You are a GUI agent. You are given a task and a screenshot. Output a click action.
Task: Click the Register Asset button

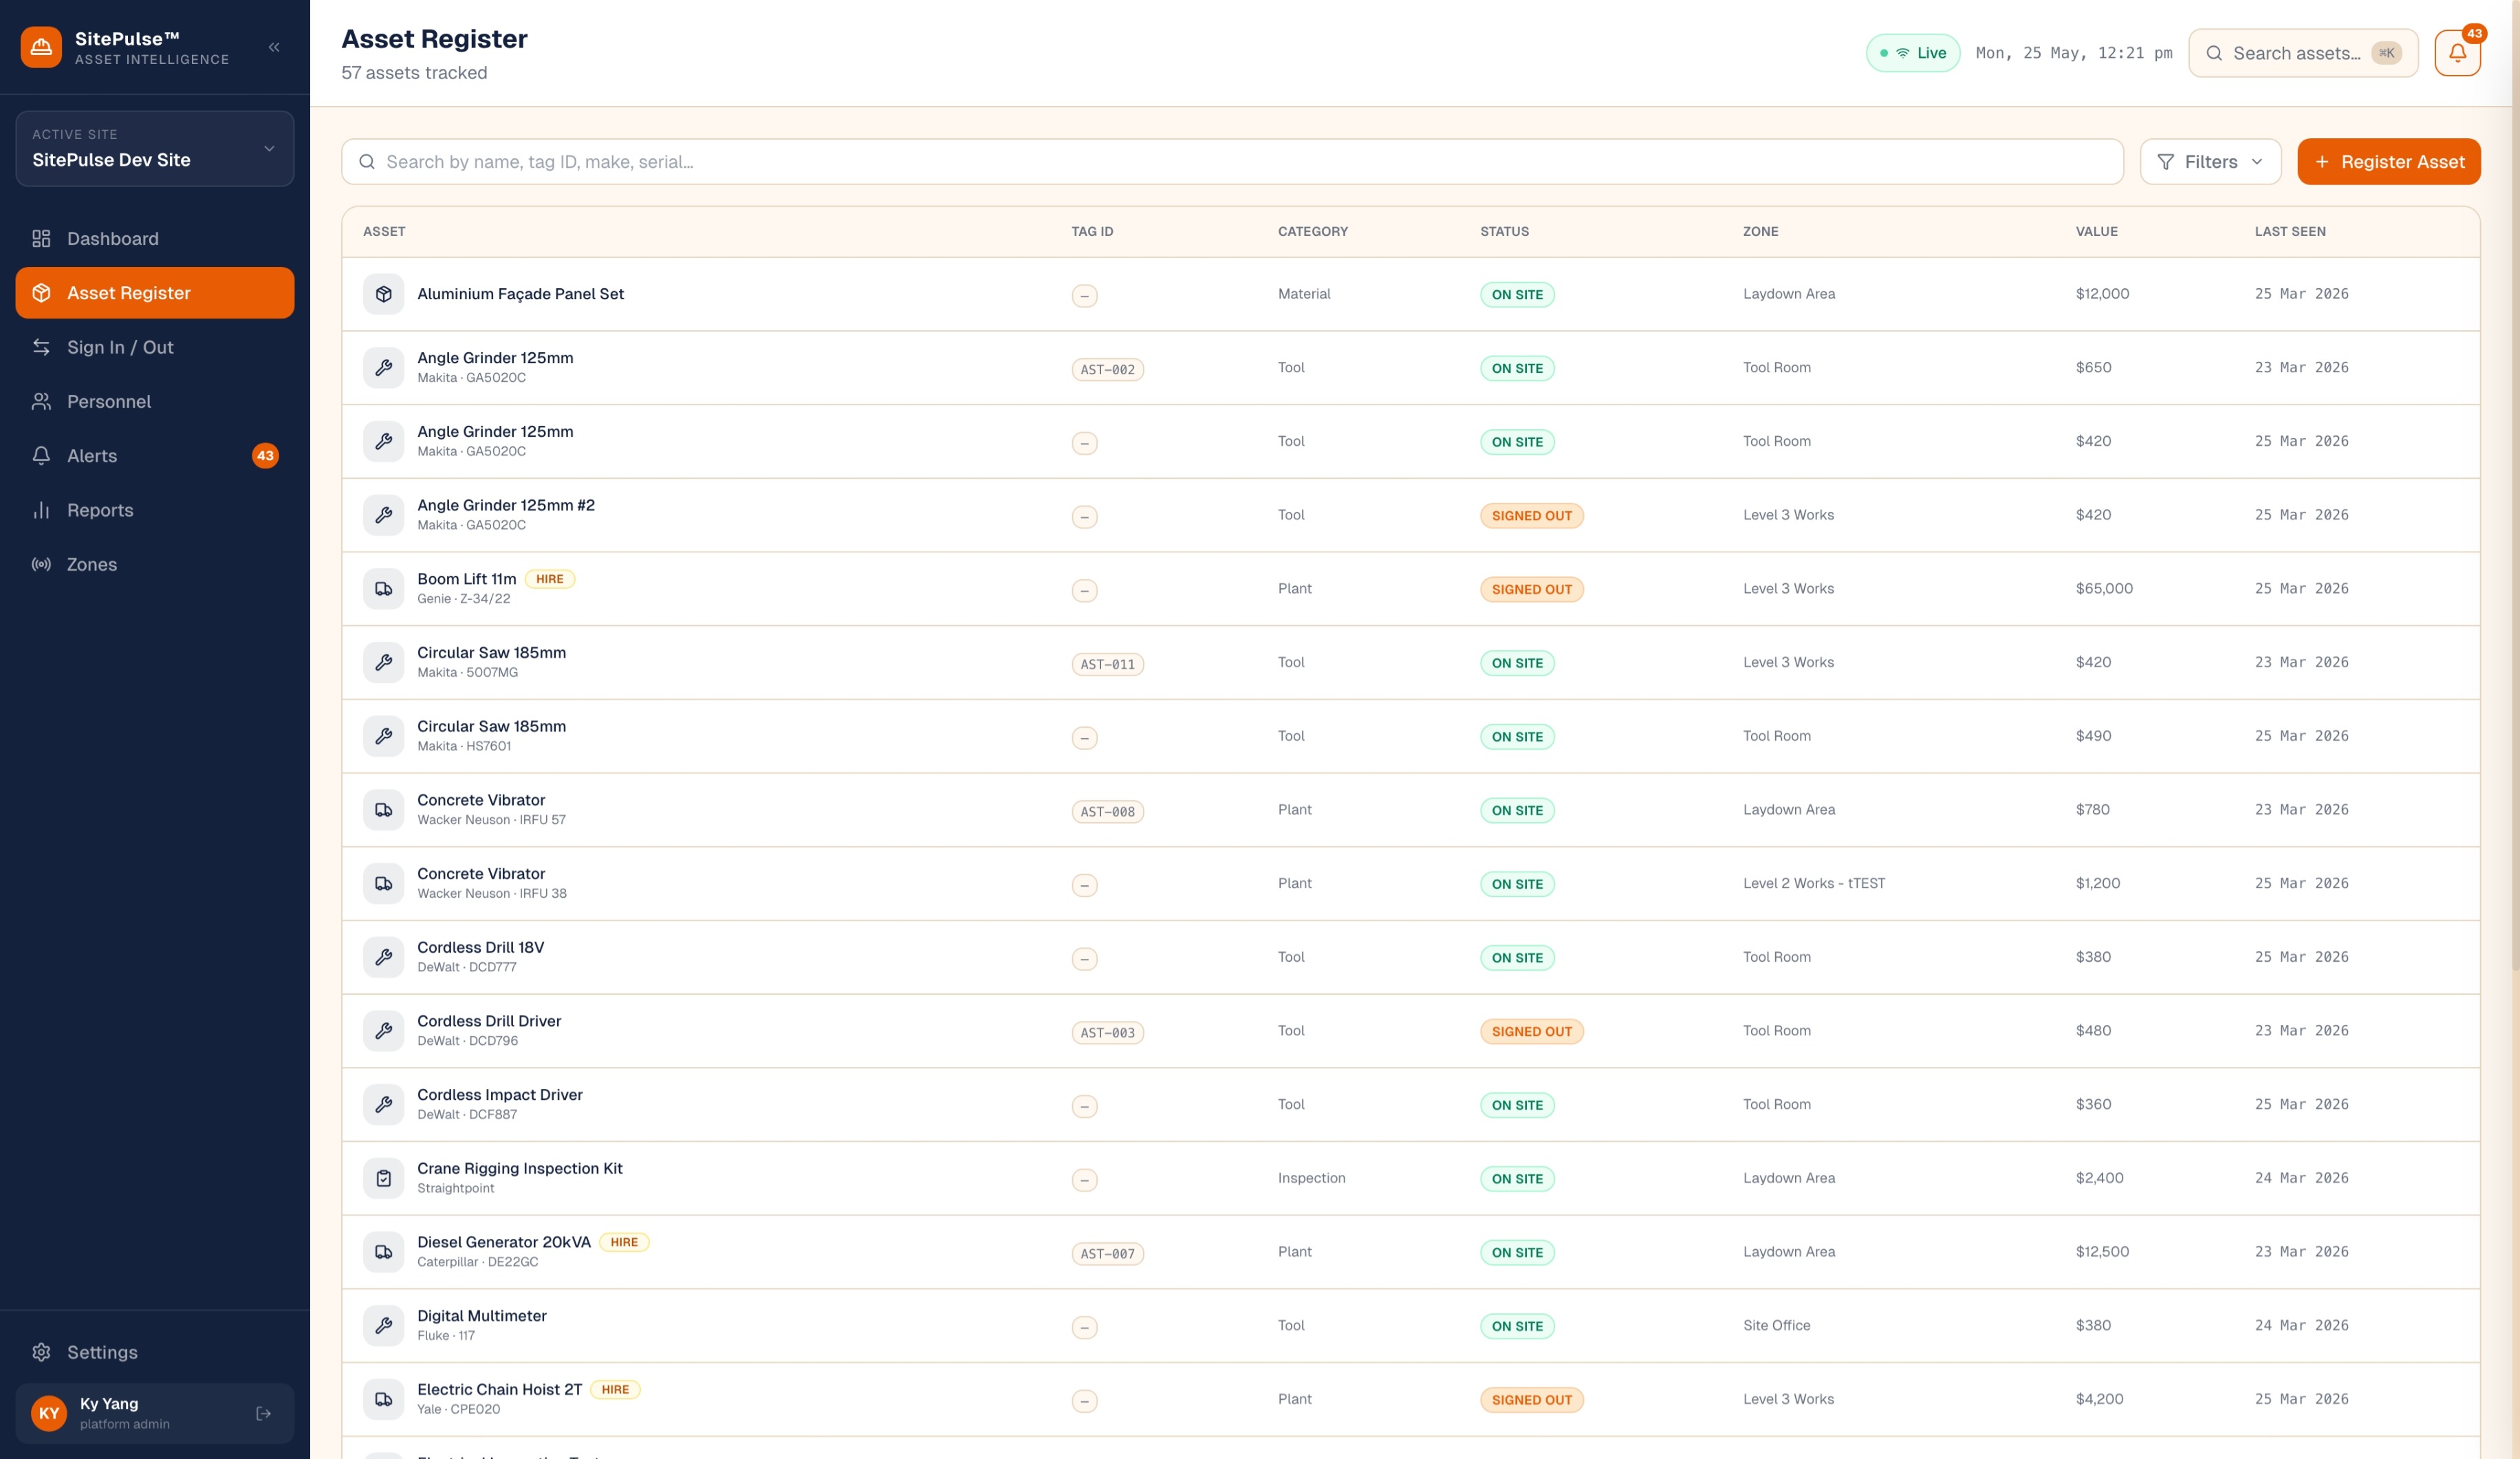click(x=2388, y=162)
